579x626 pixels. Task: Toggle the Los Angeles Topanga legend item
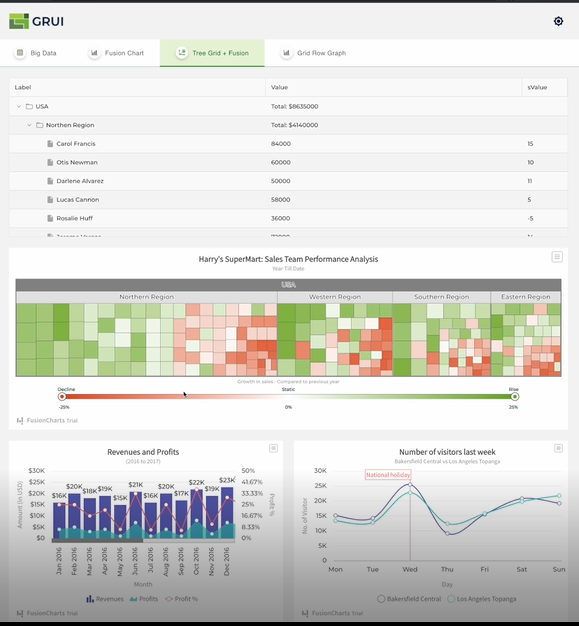tap(482, 599)
